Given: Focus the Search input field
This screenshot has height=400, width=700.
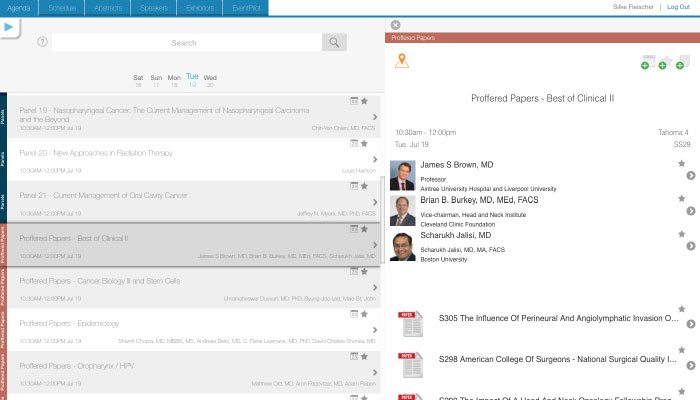Looking at the screenshot, I should [x=187, y=42].
